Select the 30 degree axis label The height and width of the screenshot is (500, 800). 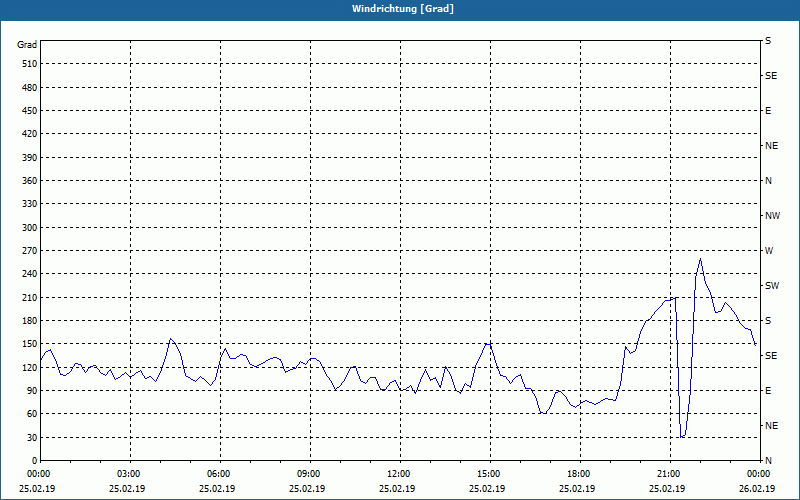pyautogui.click(x=32, y=437)
